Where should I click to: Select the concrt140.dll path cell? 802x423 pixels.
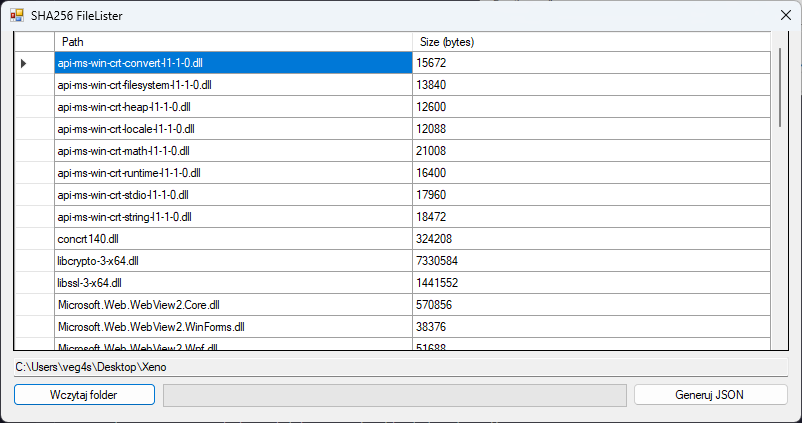click(x=232, y=239)
